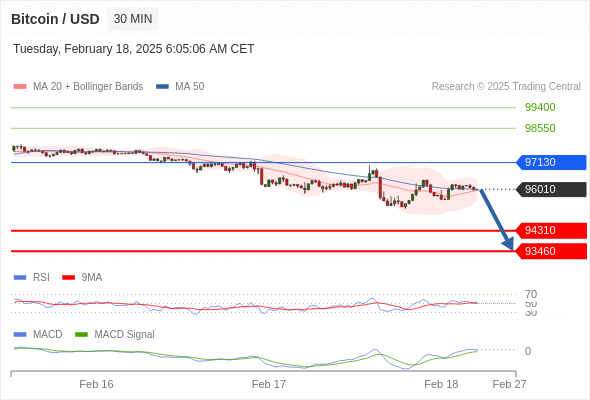Click the blue RSI legend swatch

point(20,278)
